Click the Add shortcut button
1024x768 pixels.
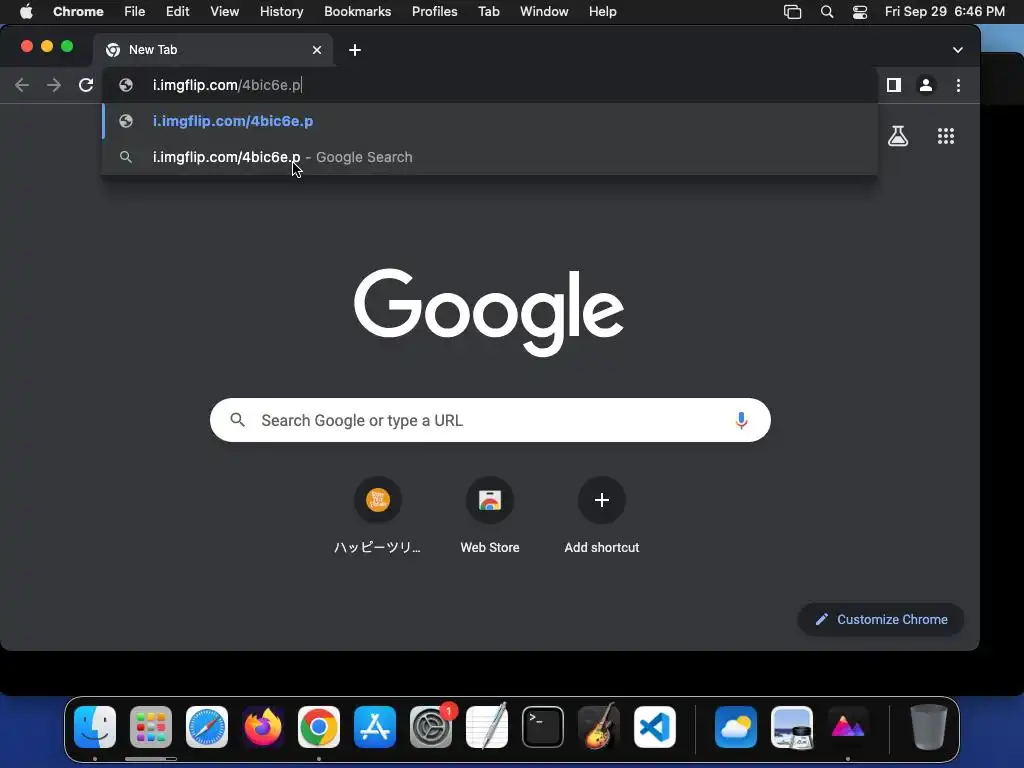click(x=601, y=516)
